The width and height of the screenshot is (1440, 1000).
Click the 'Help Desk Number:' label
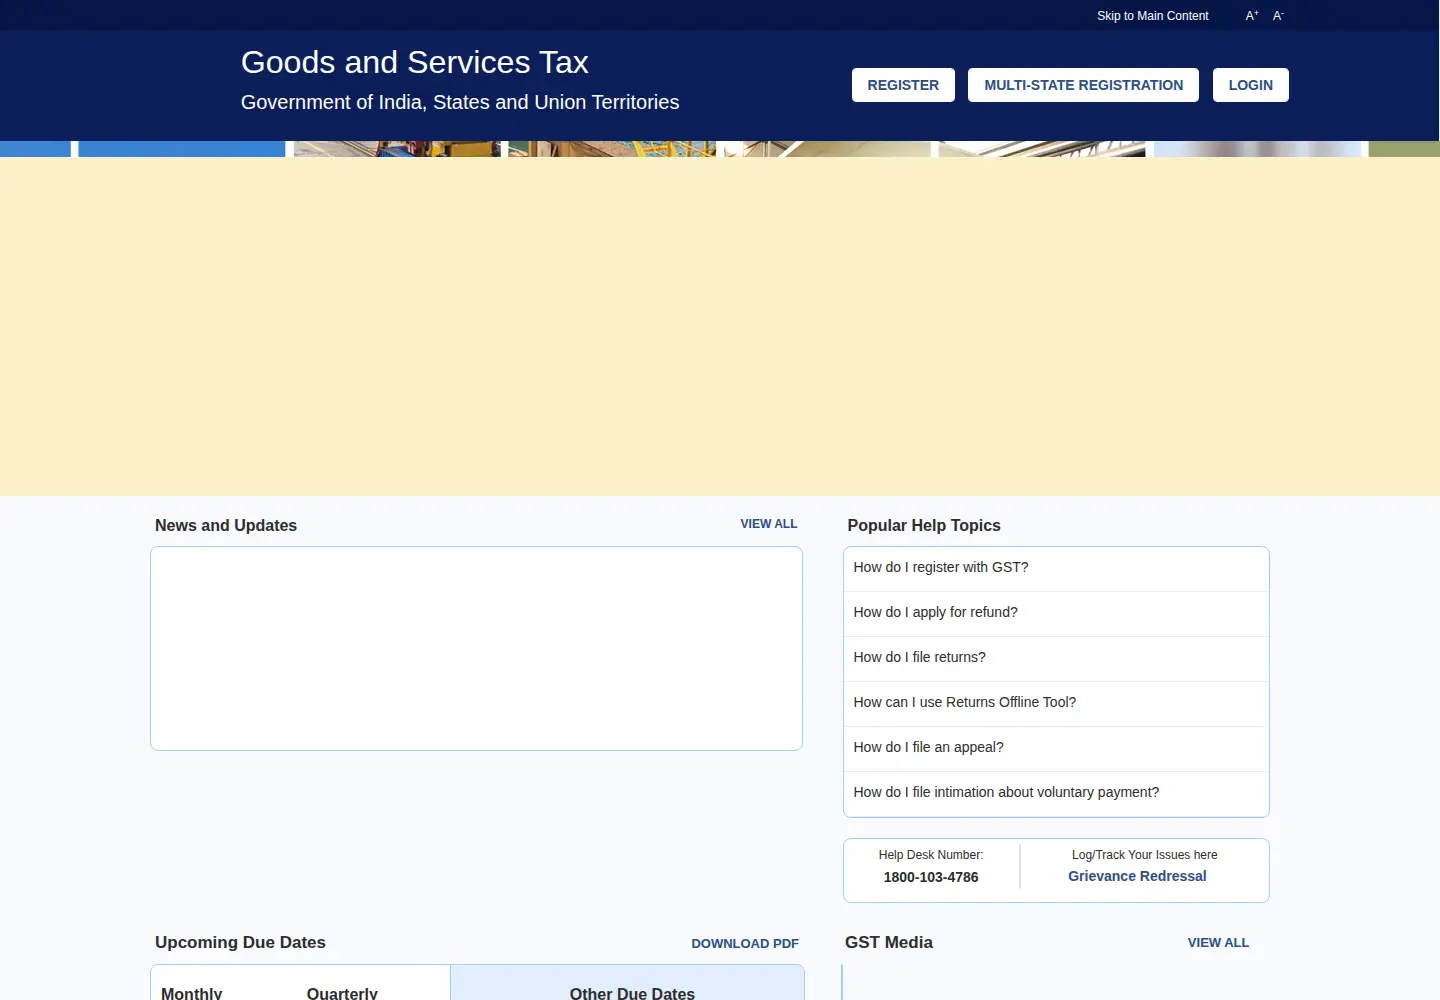tap(931, 855)
